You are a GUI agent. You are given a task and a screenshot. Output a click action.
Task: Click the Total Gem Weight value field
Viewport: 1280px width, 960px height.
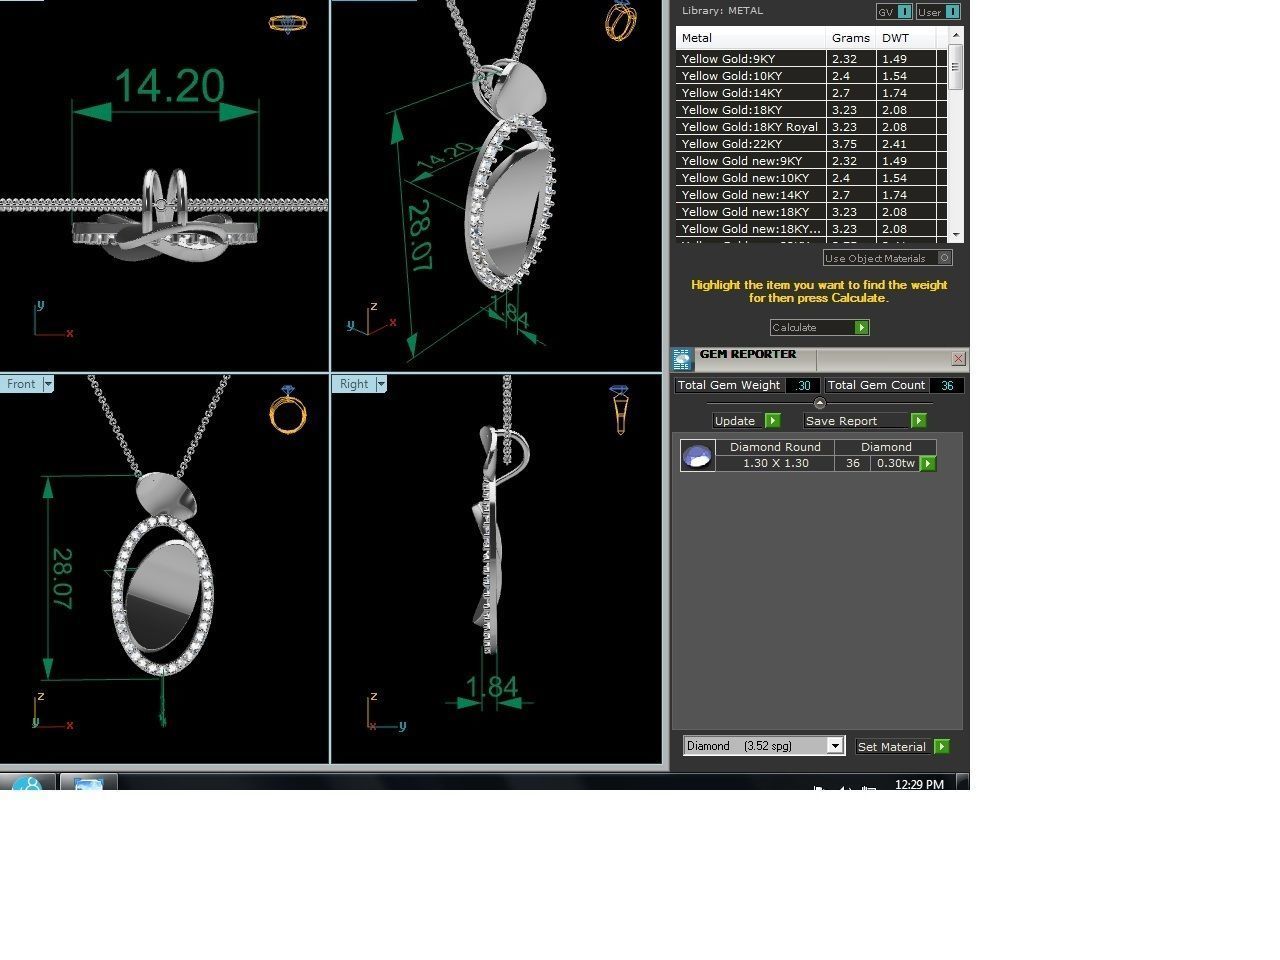coord(803,385)
